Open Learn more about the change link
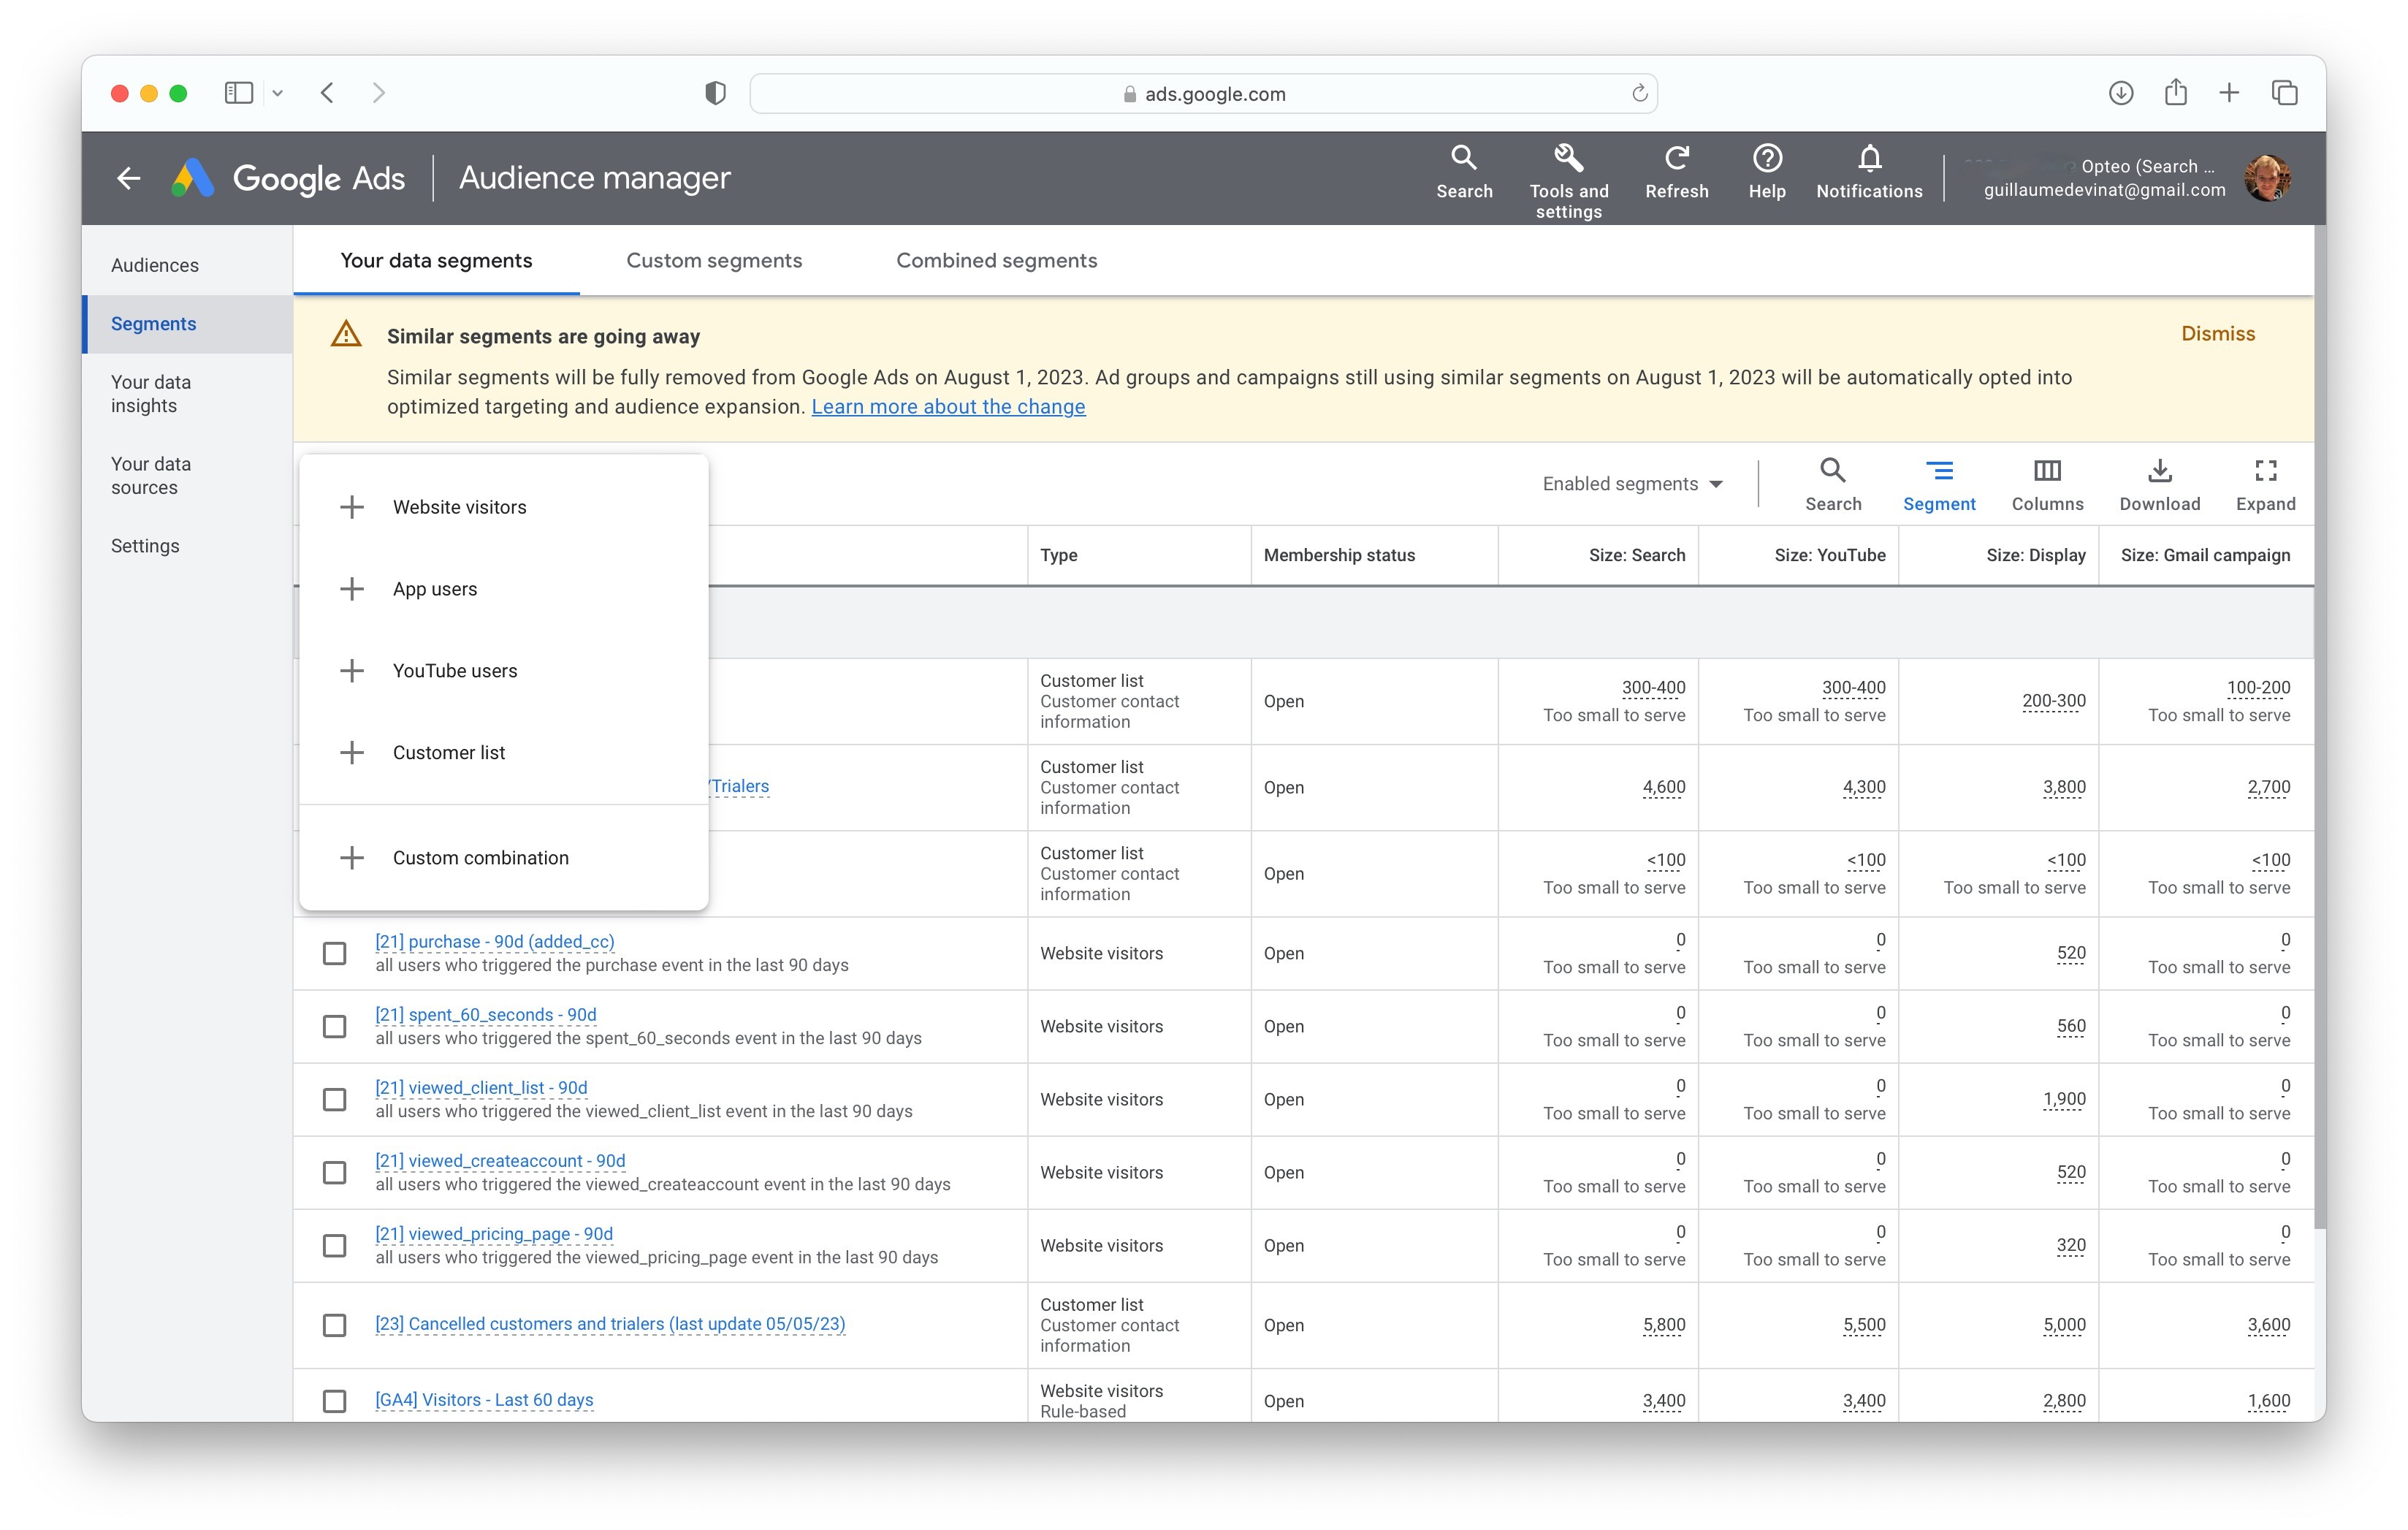 (947, 407)
